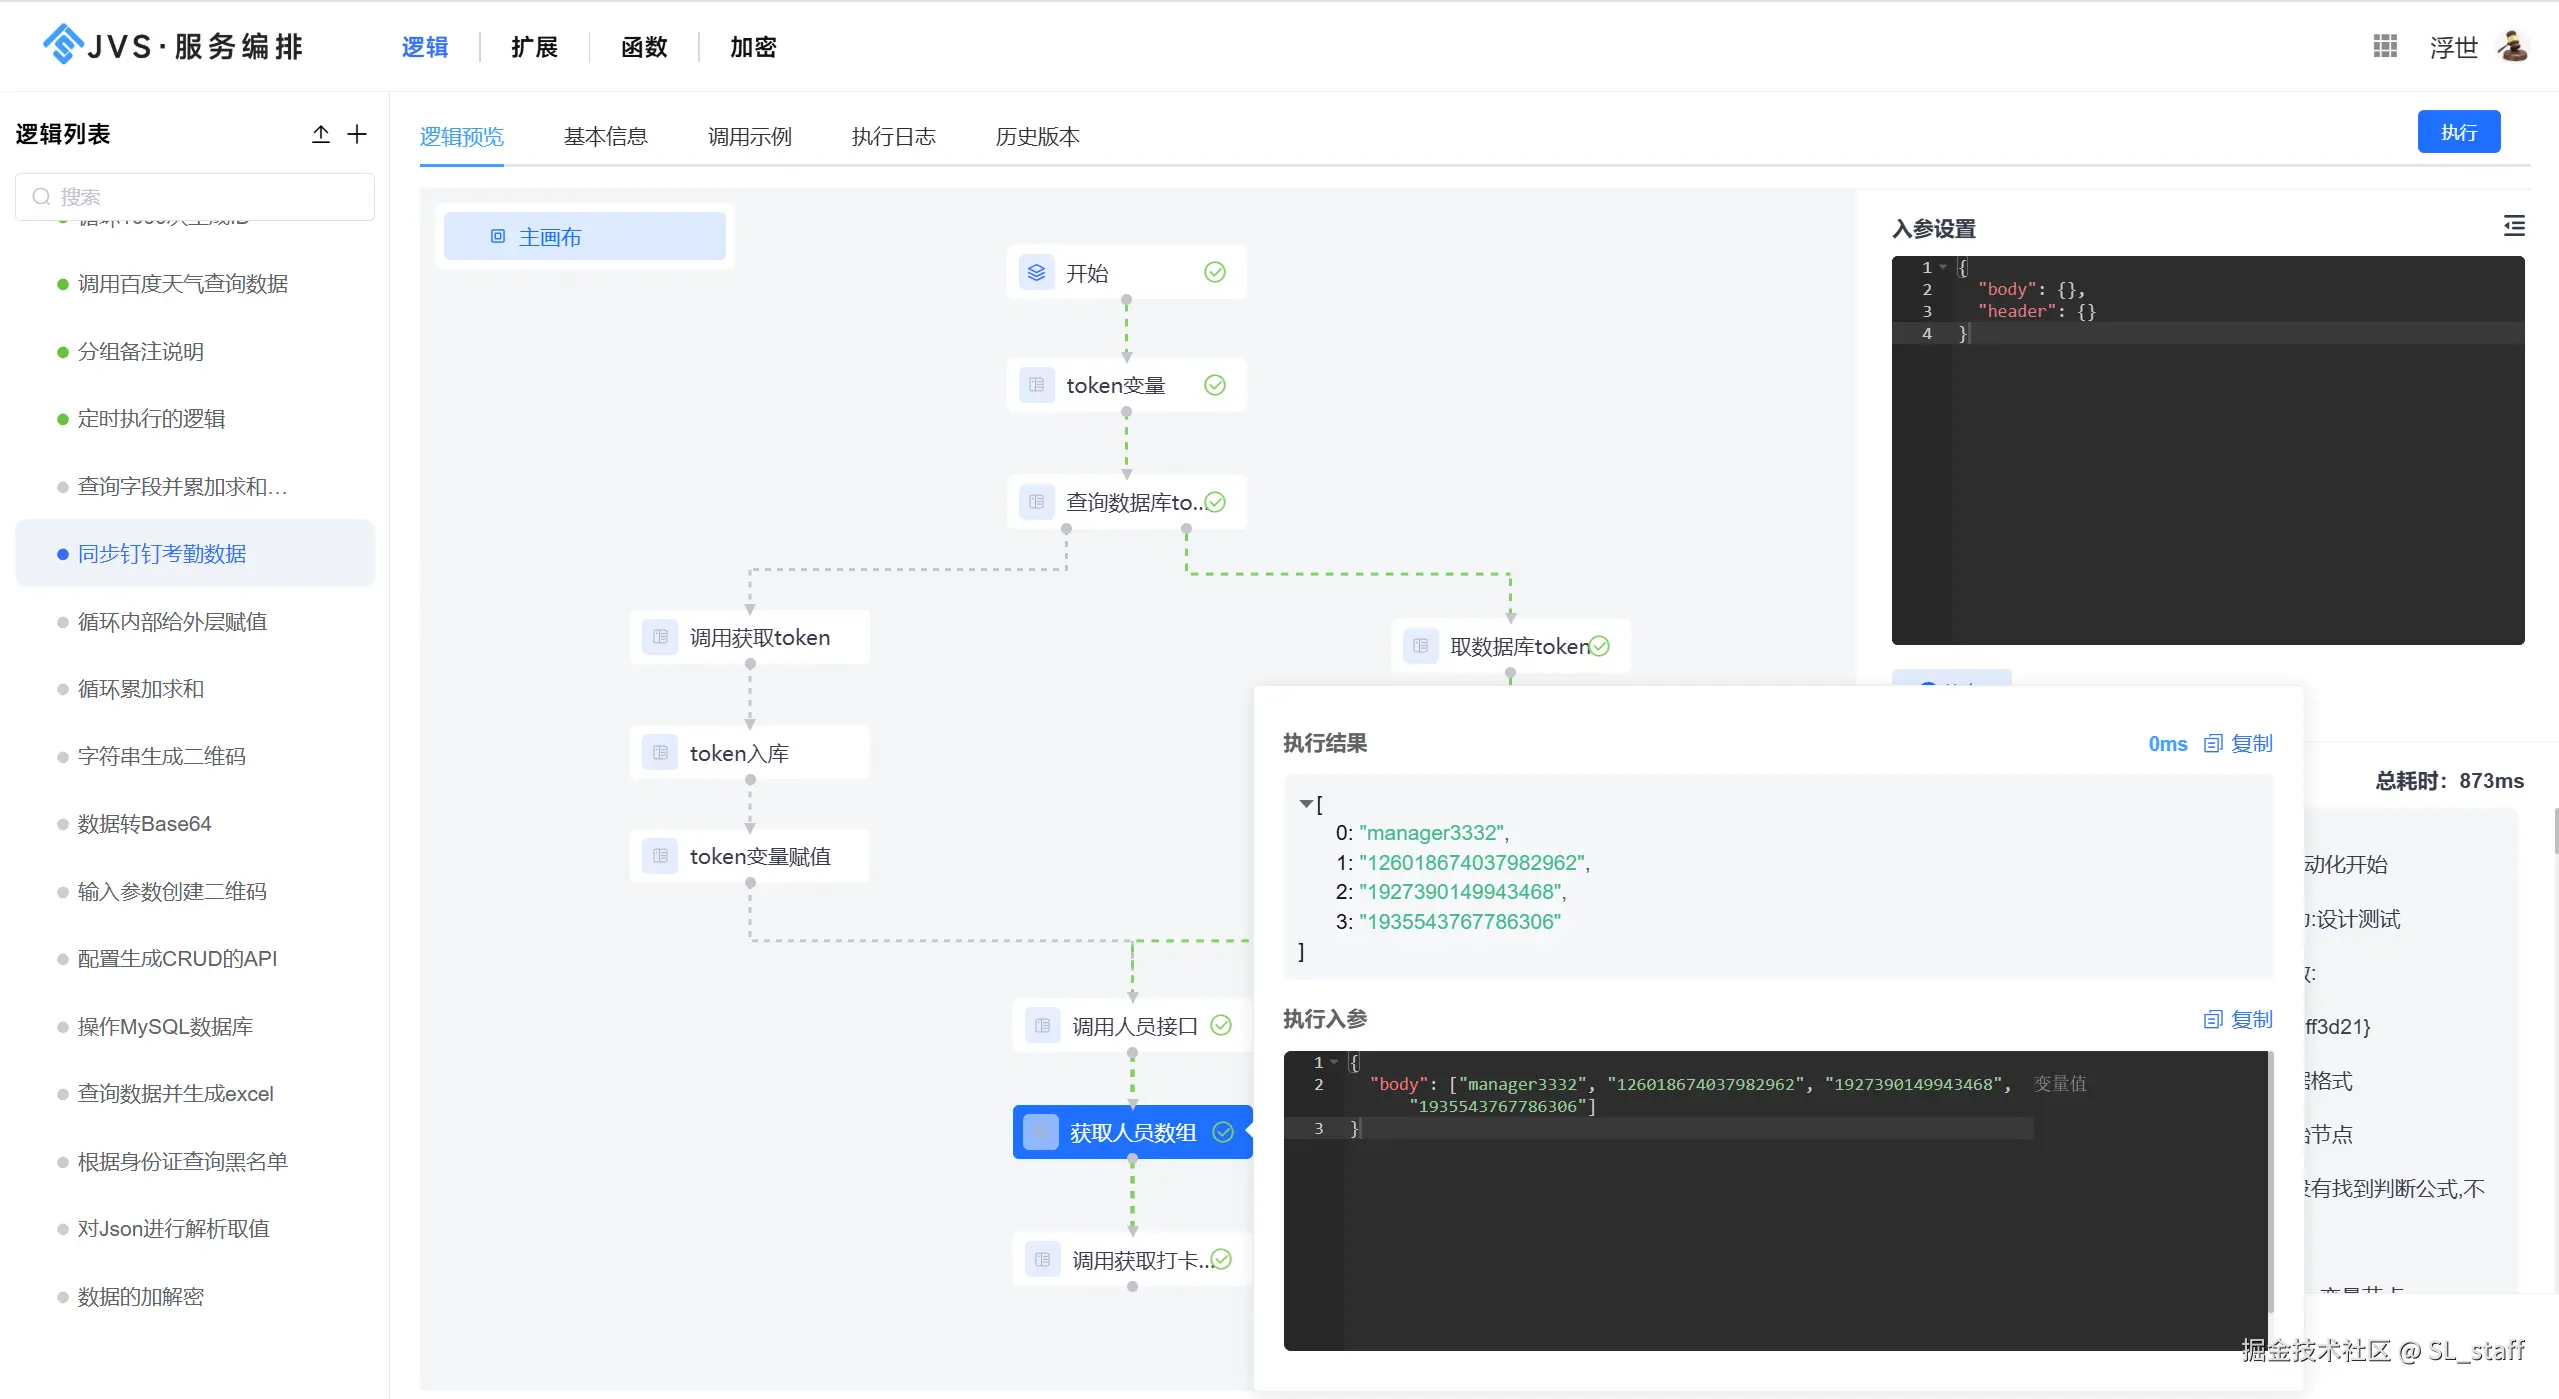
Task: Click the JVS logo icon
Action: 63,44
